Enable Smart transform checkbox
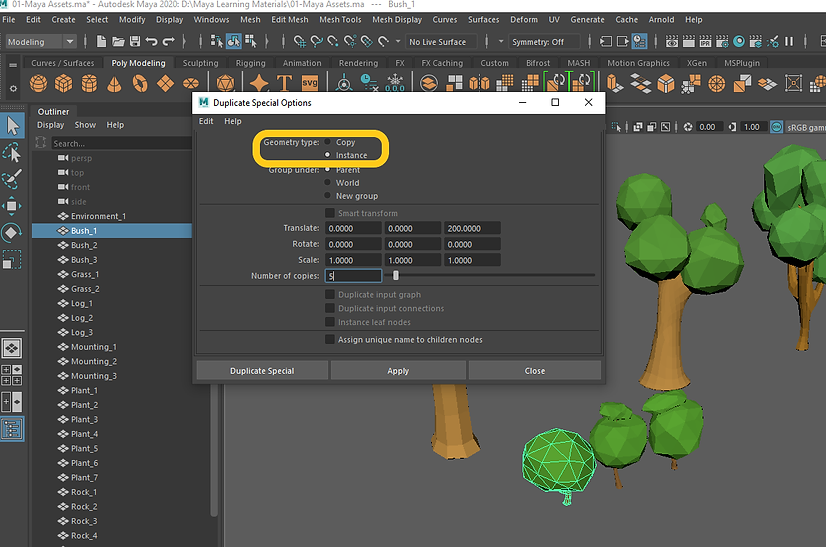The width and height of the screenshot is (826, 547). tap(330, 213)
